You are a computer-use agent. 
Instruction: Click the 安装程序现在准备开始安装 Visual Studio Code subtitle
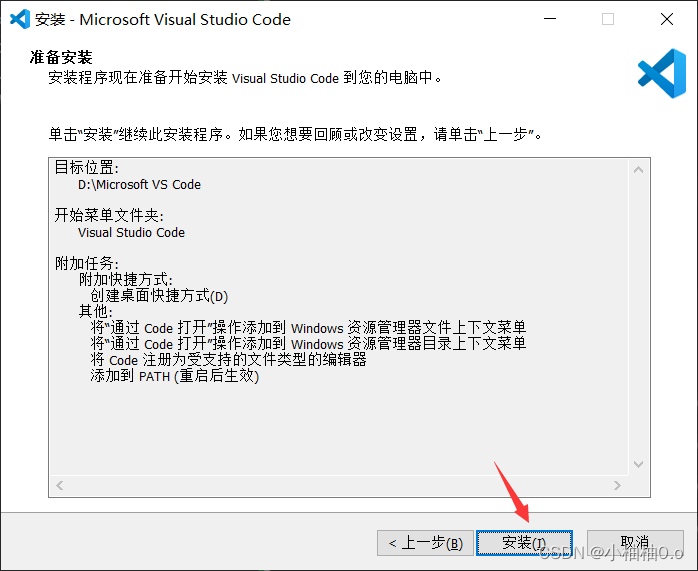[x=245, y=77]
